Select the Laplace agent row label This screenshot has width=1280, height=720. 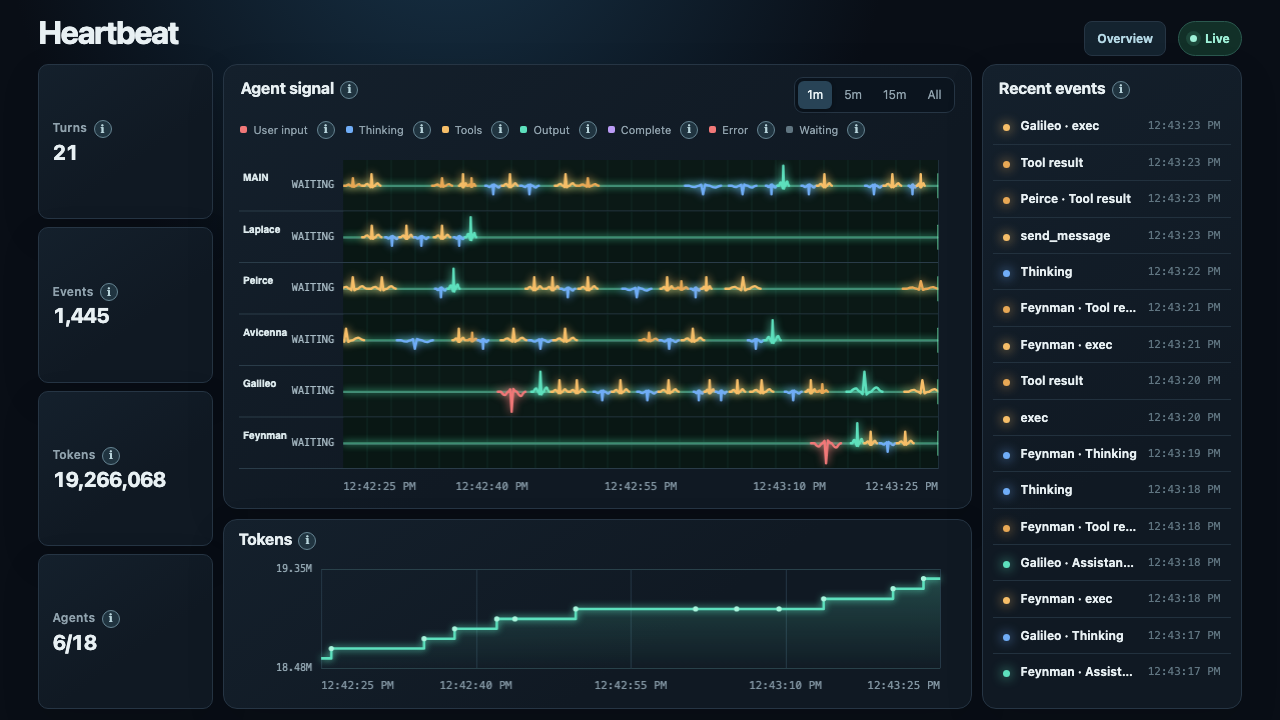(x=262, y=230)
